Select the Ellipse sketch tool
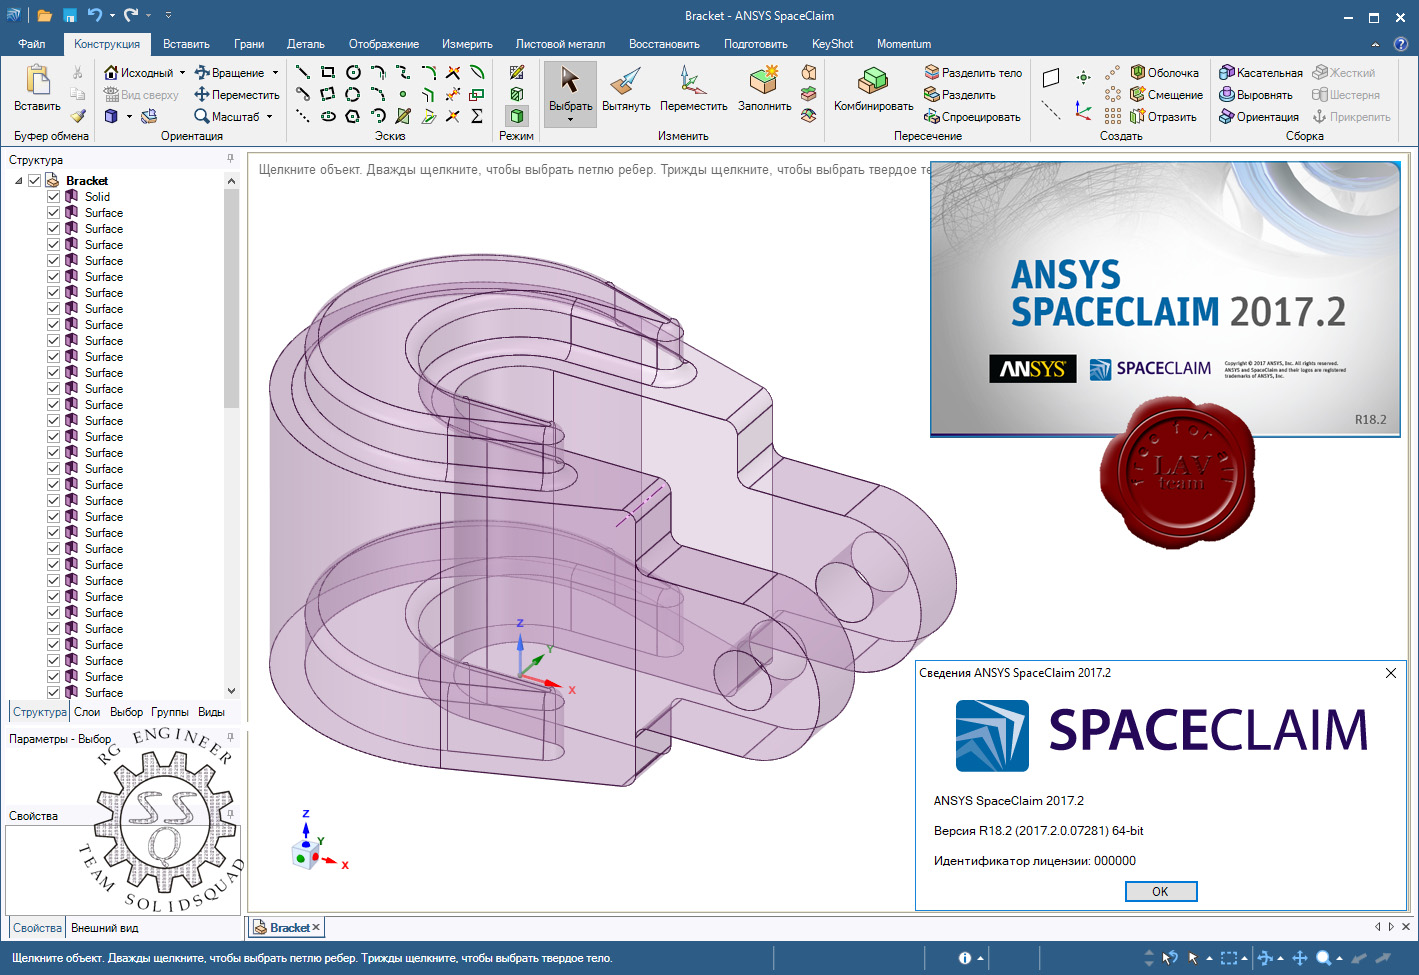Screen dimensions: 1419x975 tap(328, 116)
